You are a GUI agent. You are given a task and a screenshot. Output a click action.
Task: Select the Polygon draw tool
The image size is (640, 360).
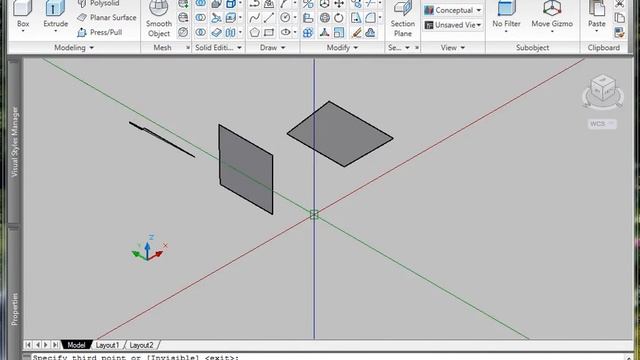pos(254,32)
